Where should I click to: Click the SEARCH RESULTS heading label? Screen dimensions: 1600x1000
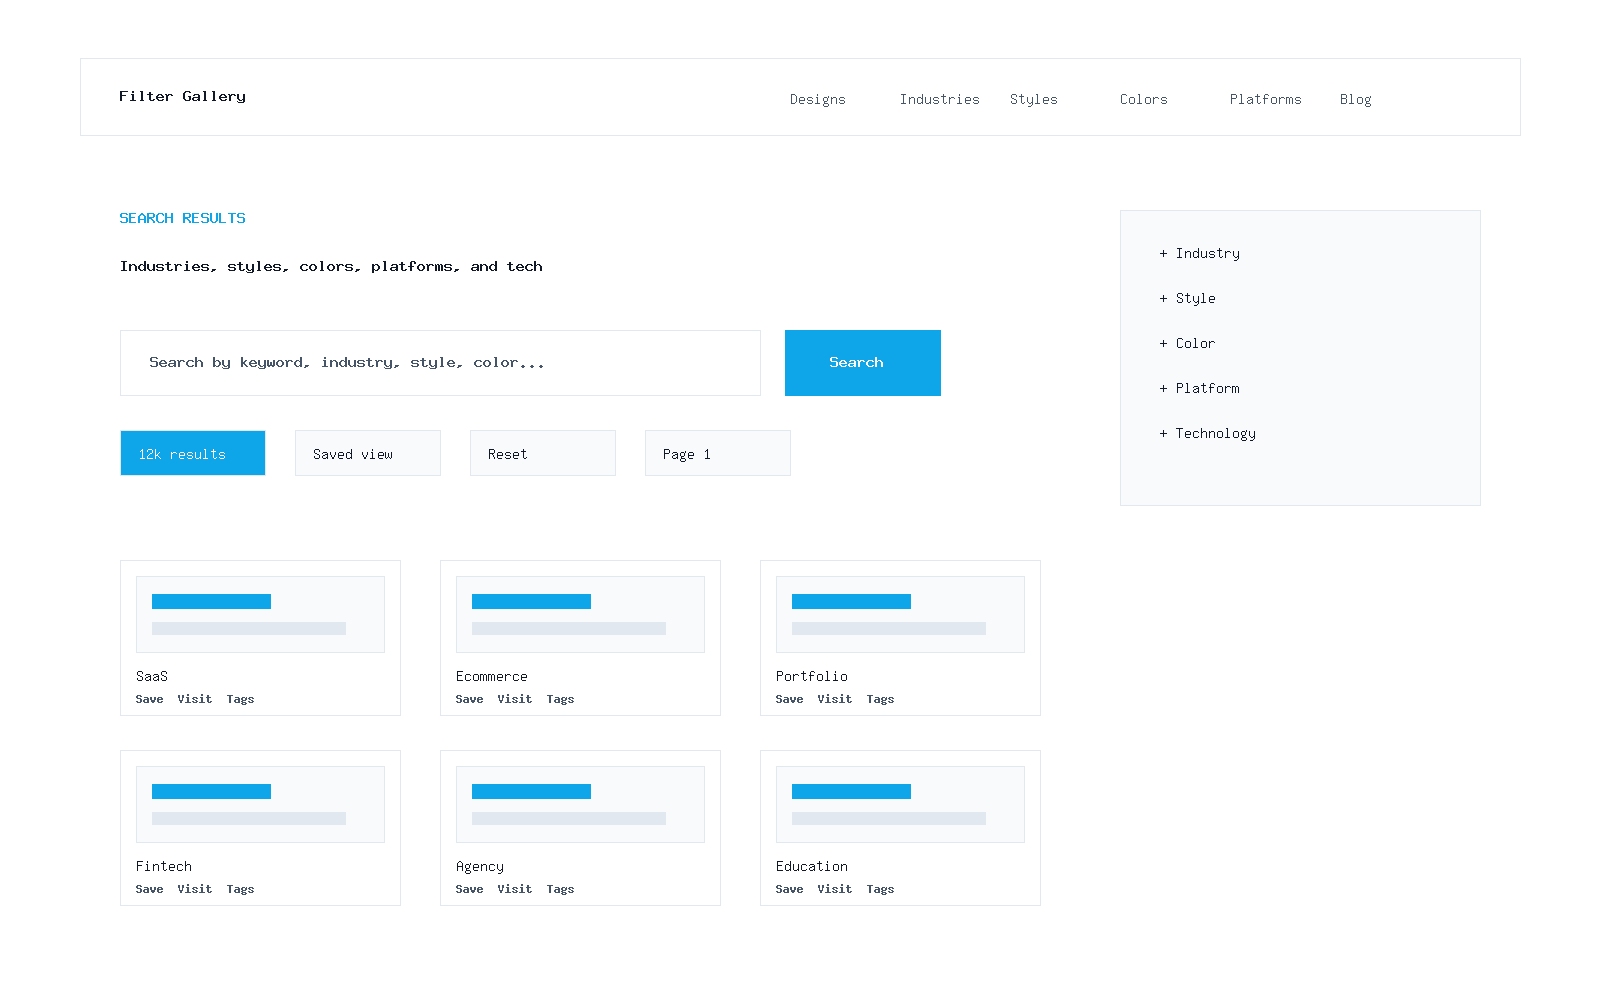[x=182, y=218]
